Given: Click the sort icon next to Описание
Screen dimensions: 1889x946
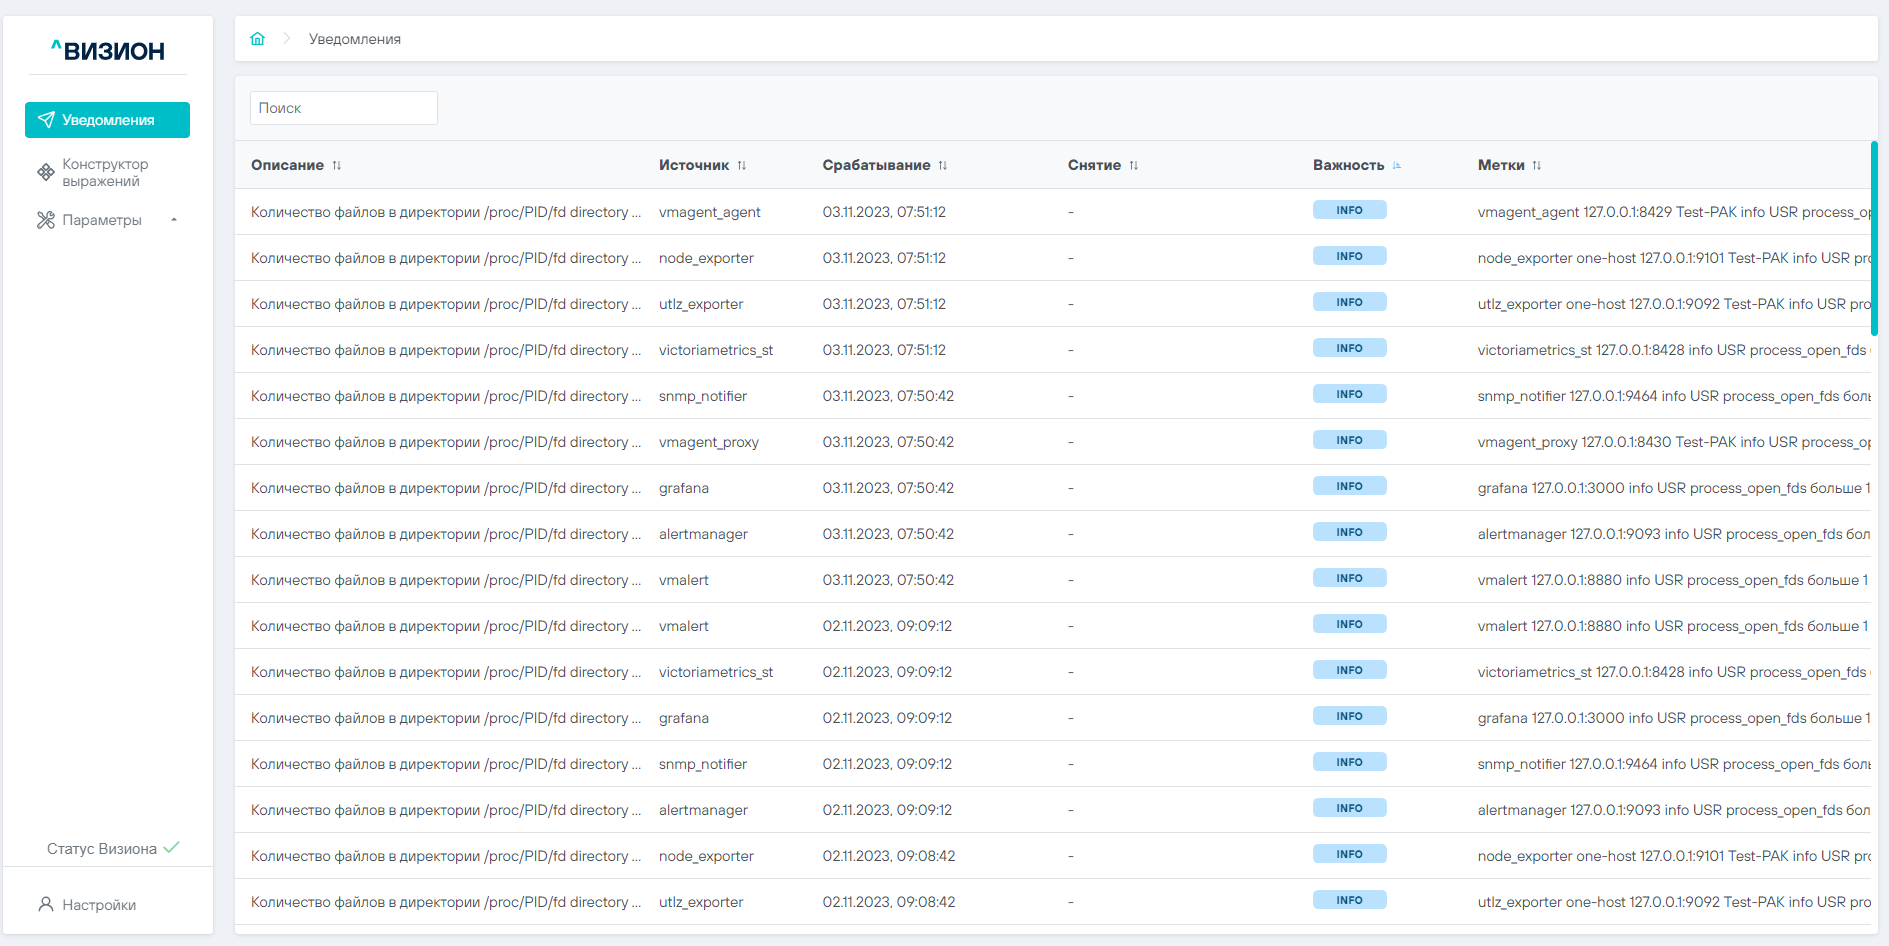Looking at the screenshot, I should pos(337,166).
